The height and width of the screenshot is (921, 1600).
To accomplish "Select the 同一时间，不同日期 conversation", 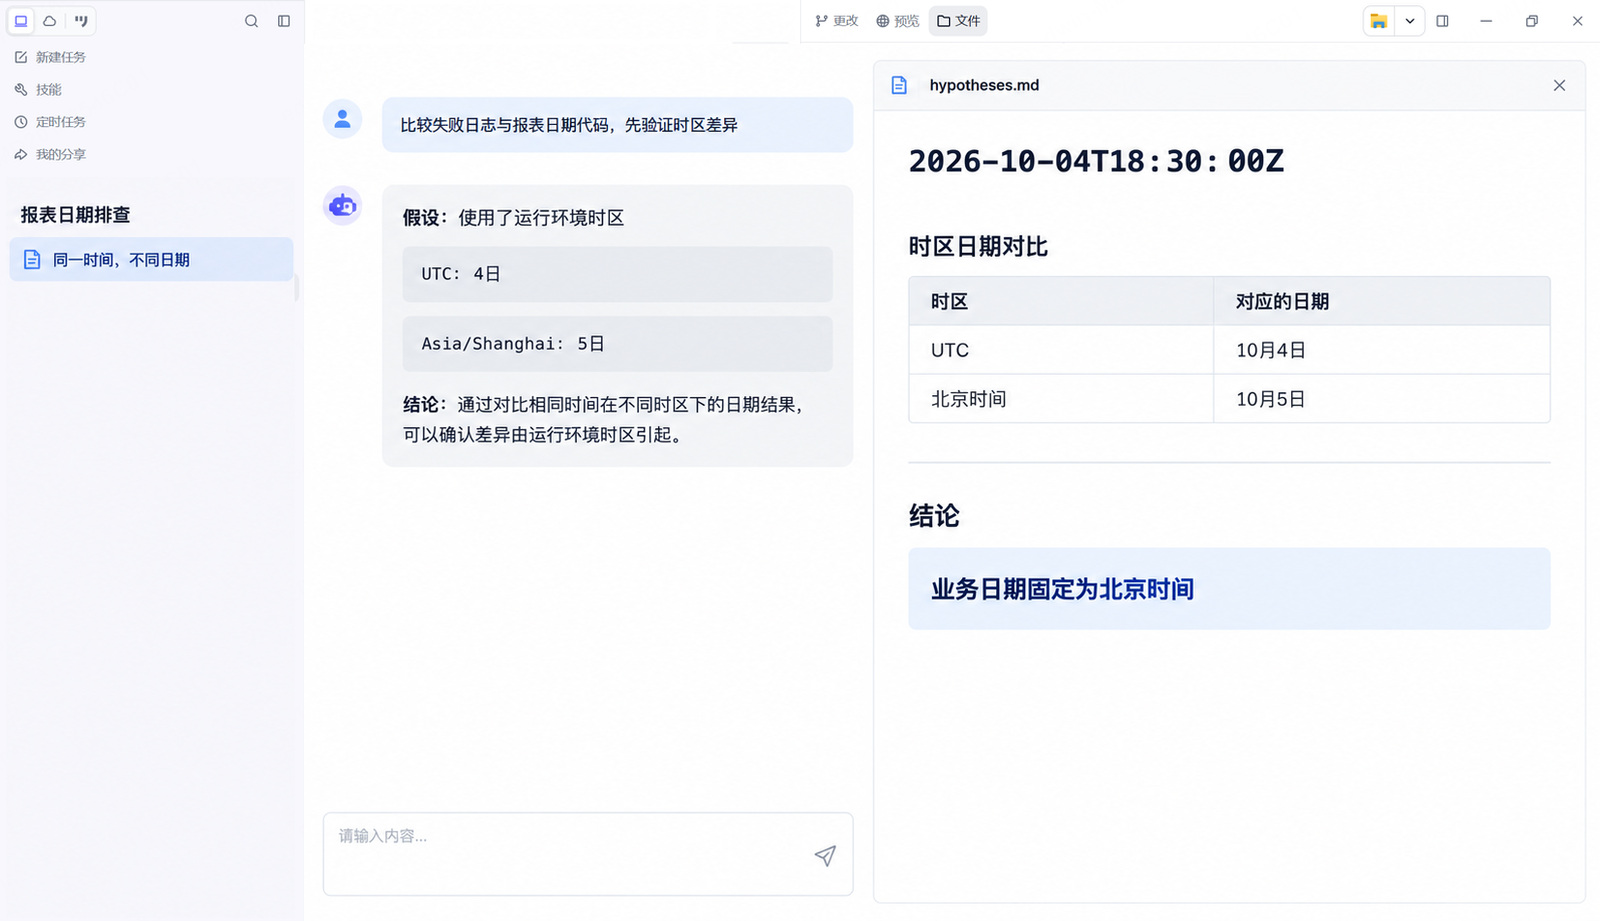I will pyautogui.click(x=151, y=259).
